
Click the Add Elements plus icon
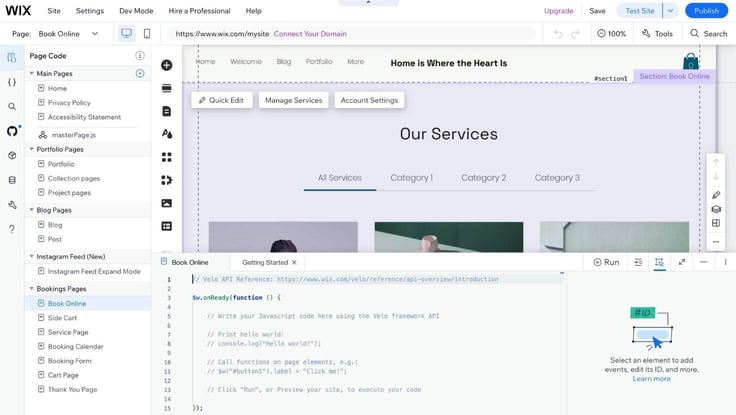[167, 65]
